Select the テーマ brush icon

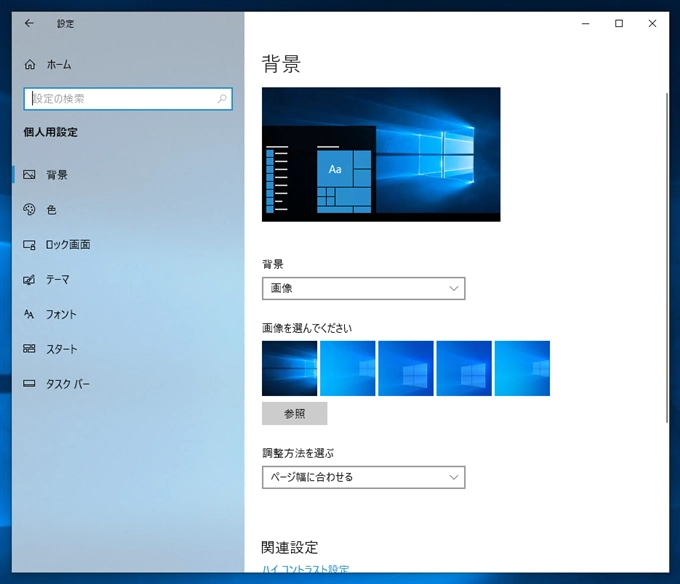tap(29, 280)
